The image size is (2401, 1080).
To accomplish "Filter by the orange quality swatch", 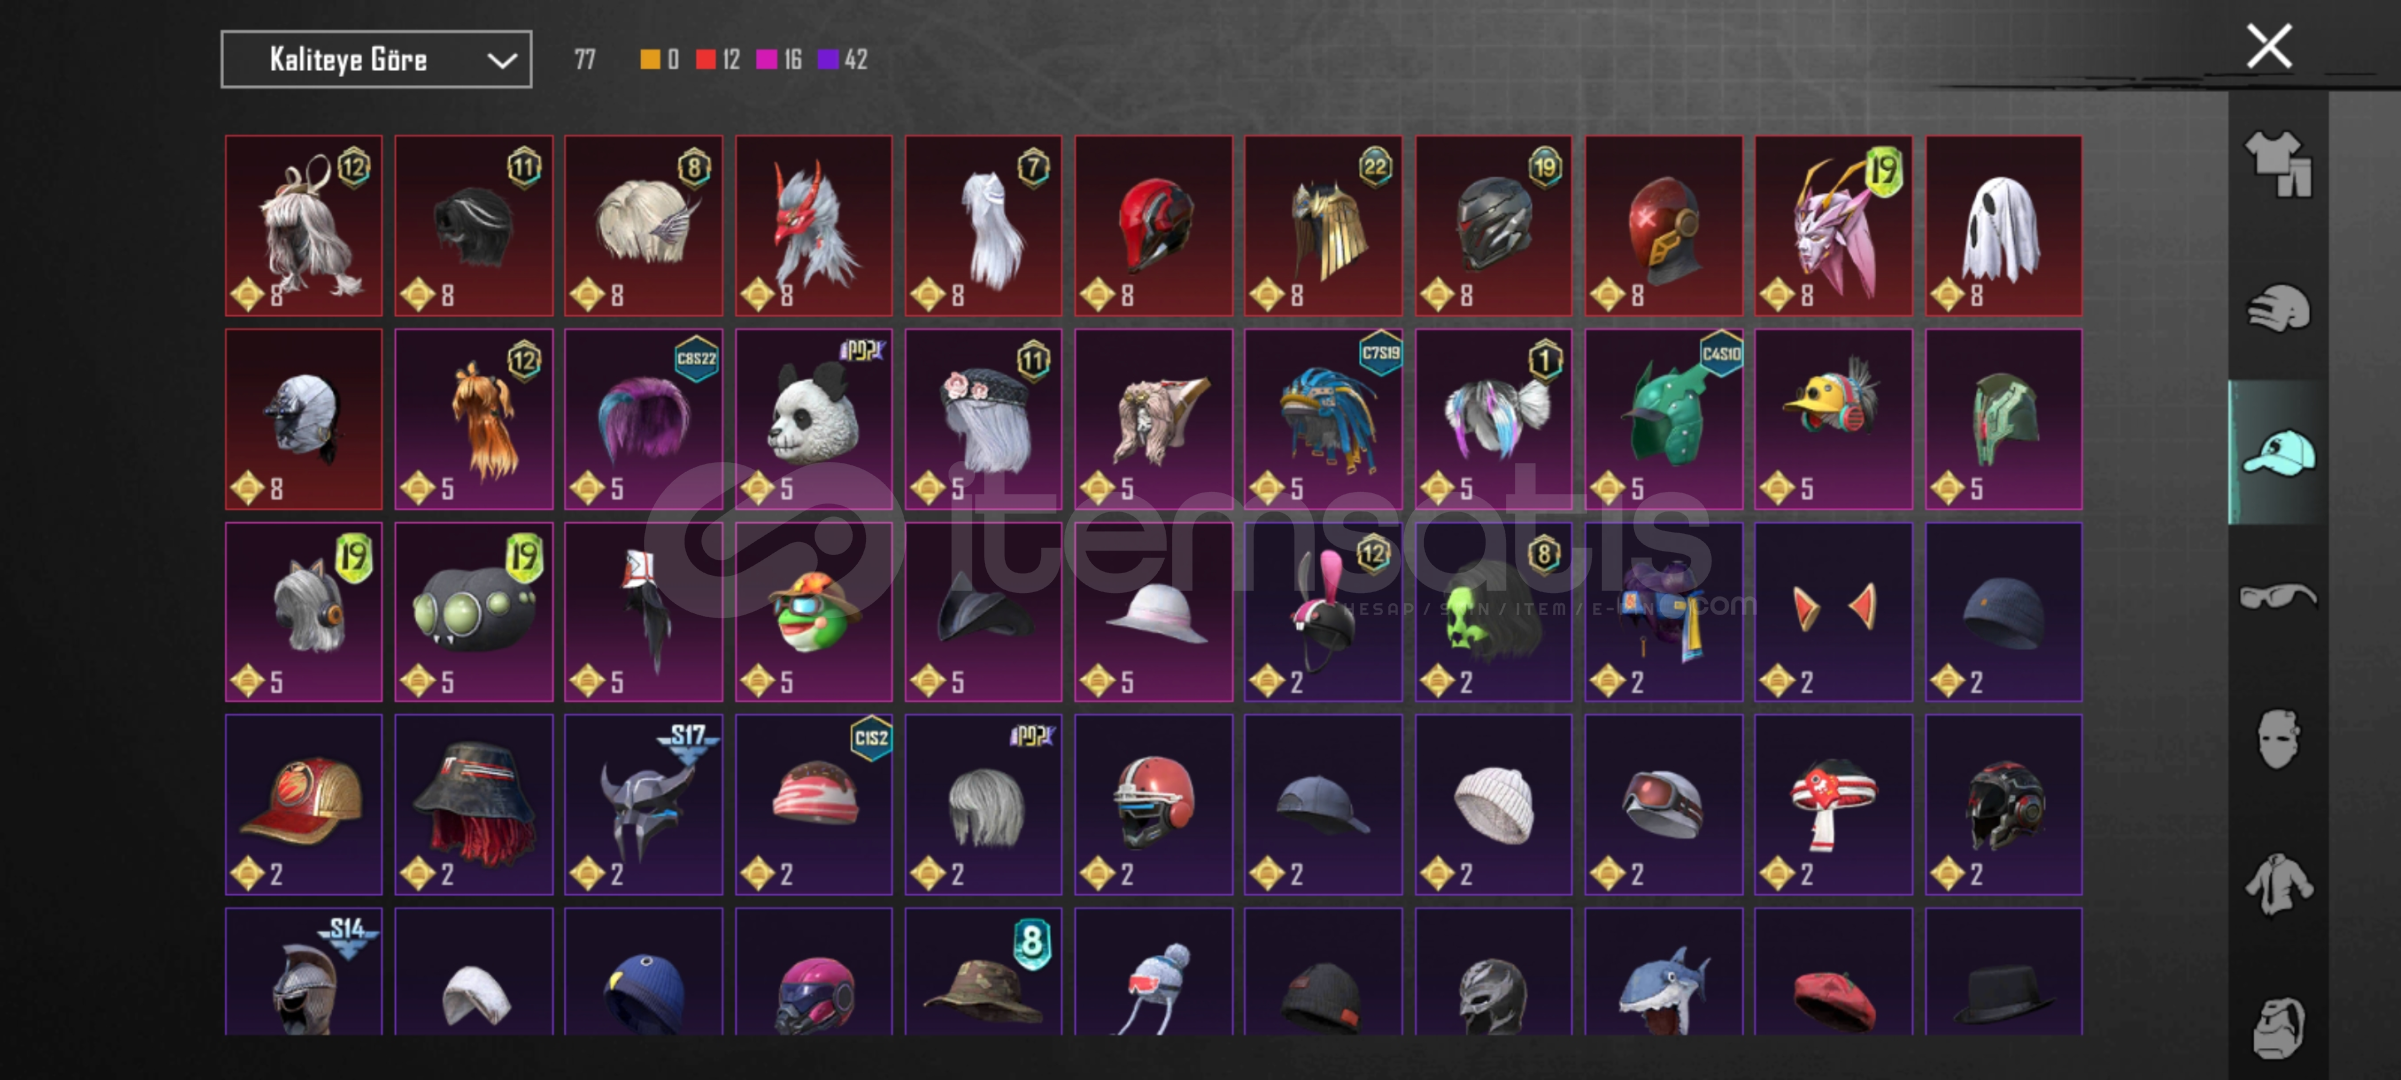I will (x=649, y=60).
